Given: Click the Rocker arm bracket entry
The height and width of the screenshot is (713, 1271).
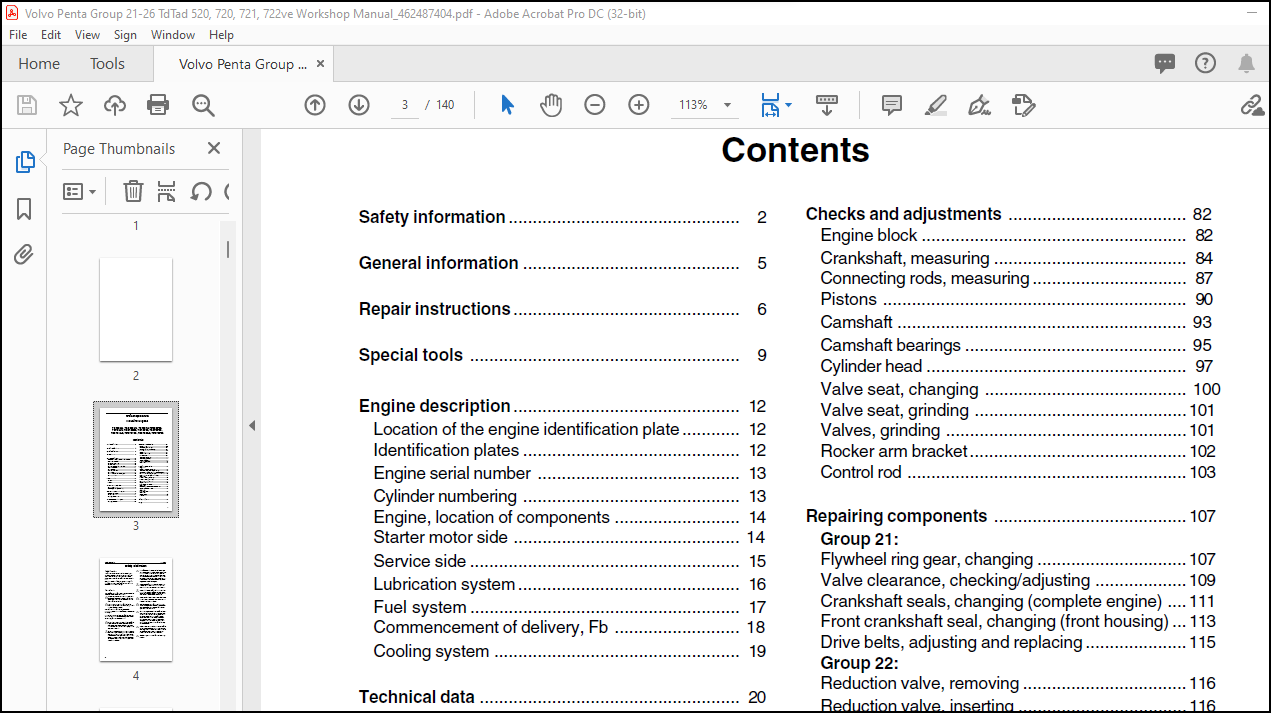Looking at the screenshot, I should click(1018, 451).
